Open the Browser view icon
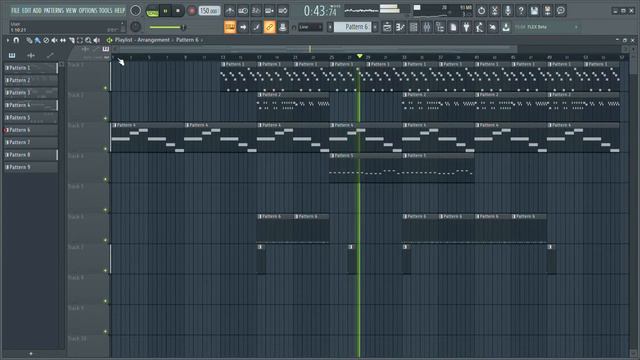Image resolution: width=640 pixels, height=360 pixels. (440, 27)
